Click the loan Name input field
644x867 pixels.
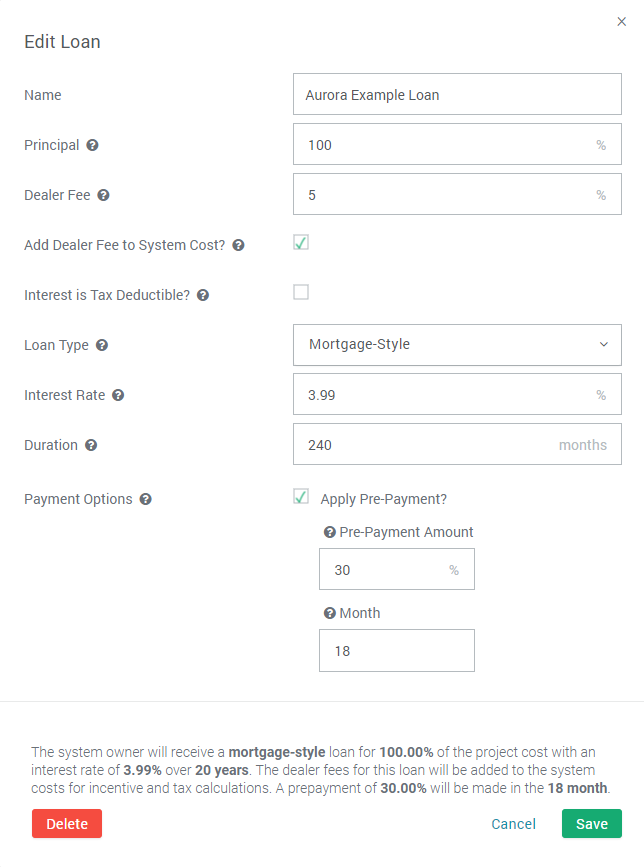[x=457, y=95]
